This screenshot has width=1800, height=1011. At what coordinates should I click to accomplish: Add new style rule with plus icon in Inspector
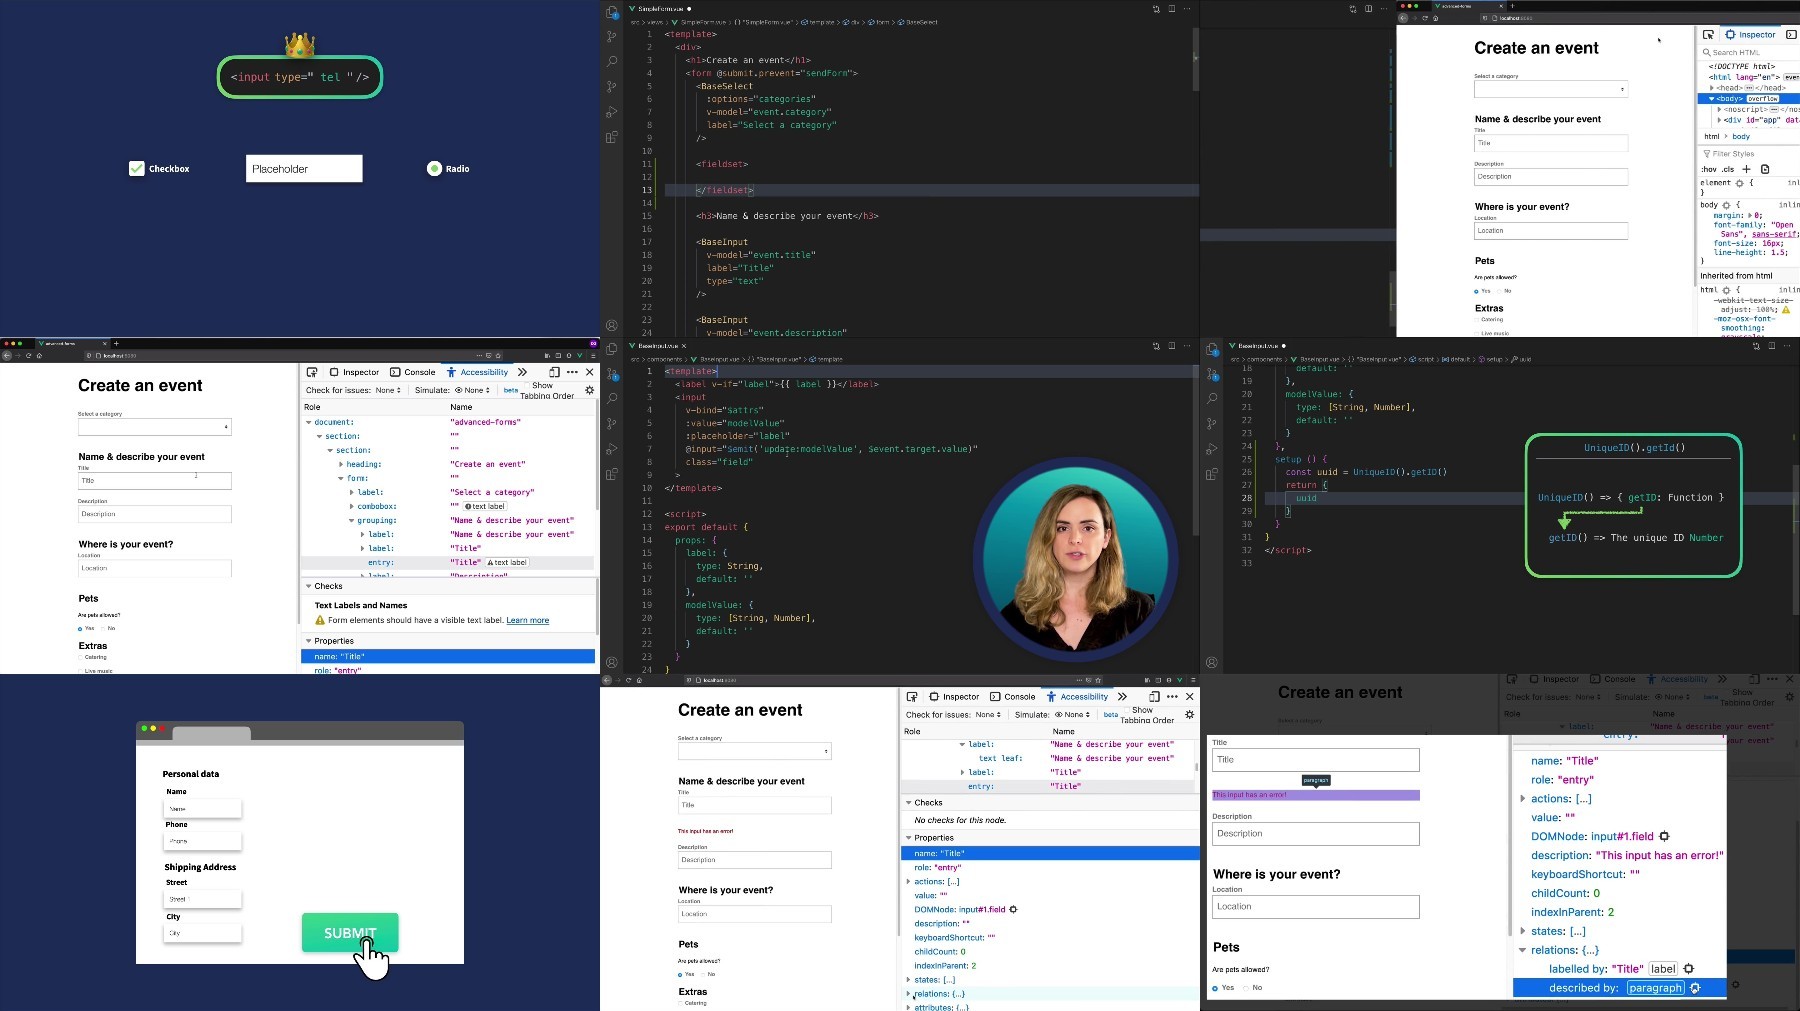pos(1746,169)
